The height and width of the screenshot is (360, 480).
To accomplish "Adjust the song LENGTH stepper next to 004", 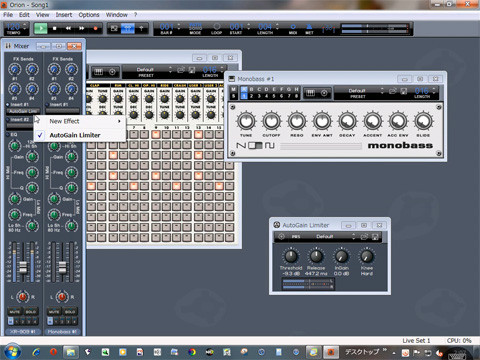I will tap(277, 27).
